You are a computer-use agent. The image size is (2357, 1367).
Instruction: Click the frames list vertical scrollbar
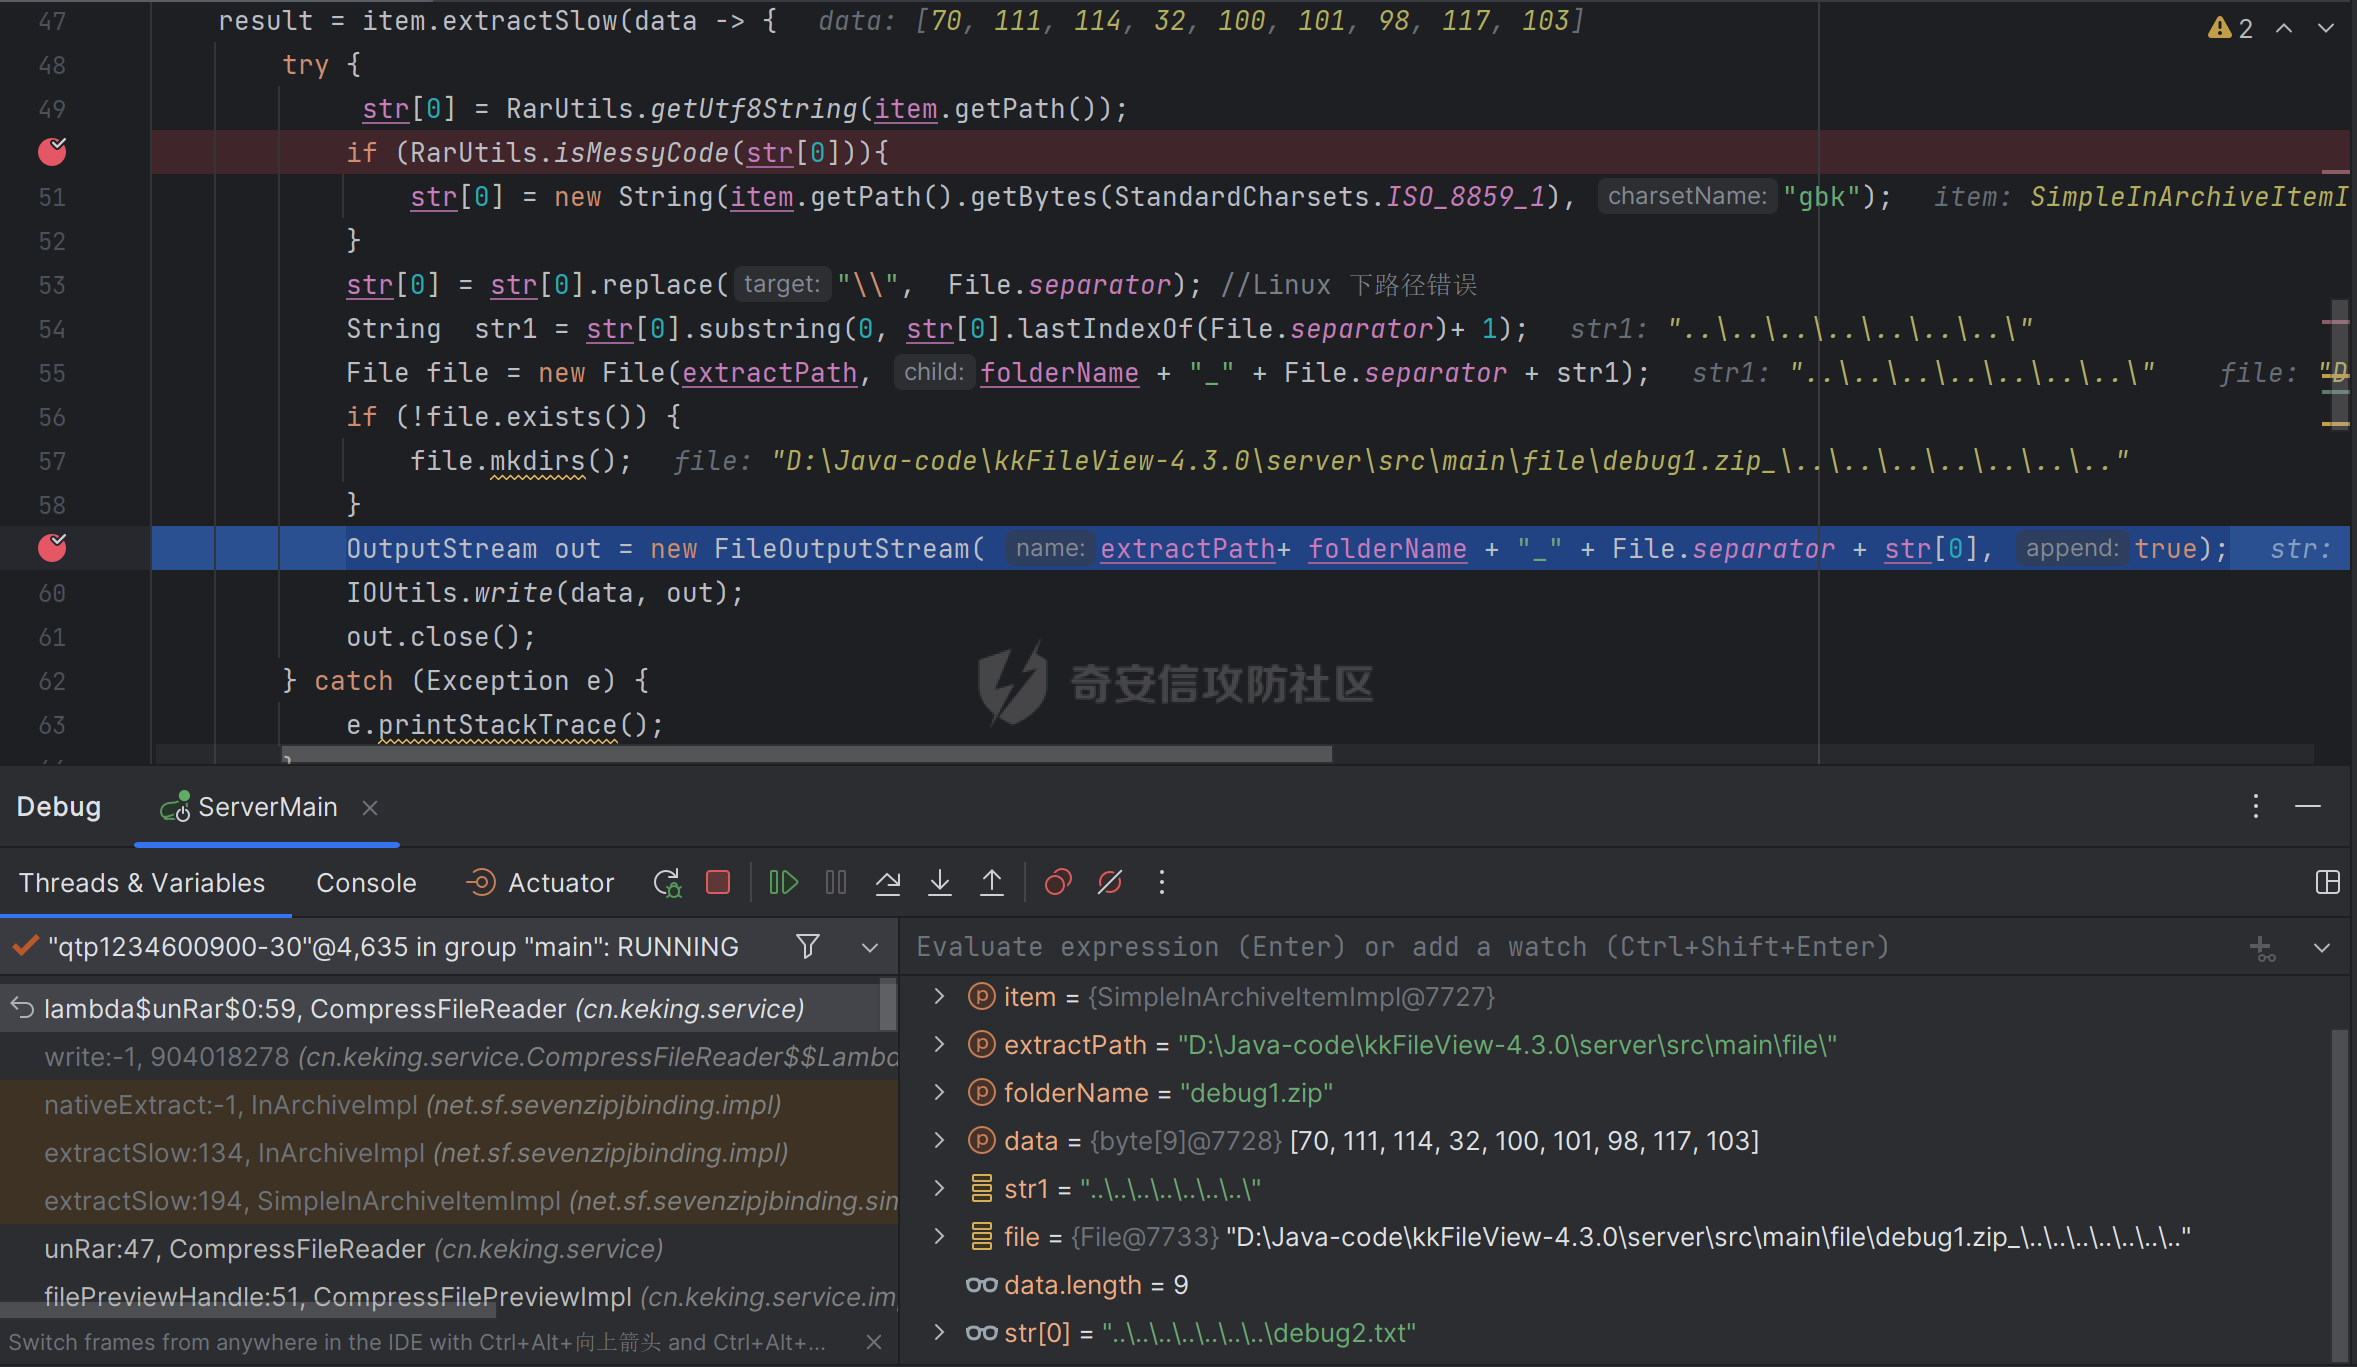point(887,1006)
